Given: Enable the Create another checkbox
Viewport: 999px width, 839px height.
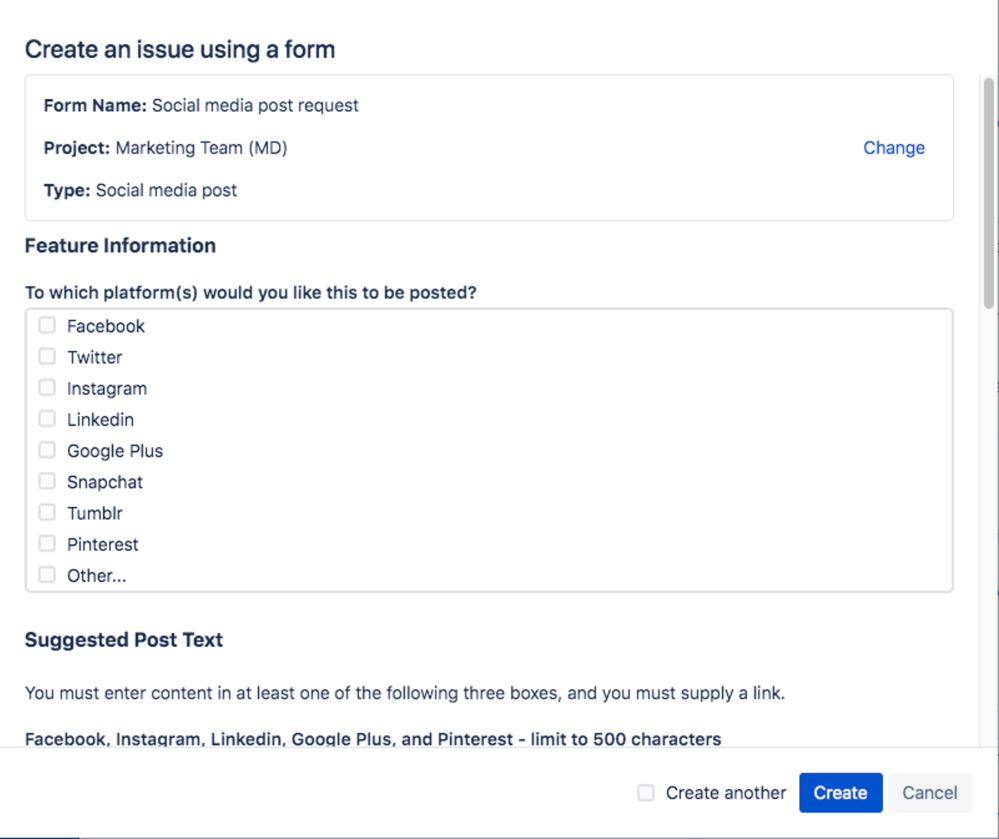Looking at the screenshot, I should click(x=645, y=792).
